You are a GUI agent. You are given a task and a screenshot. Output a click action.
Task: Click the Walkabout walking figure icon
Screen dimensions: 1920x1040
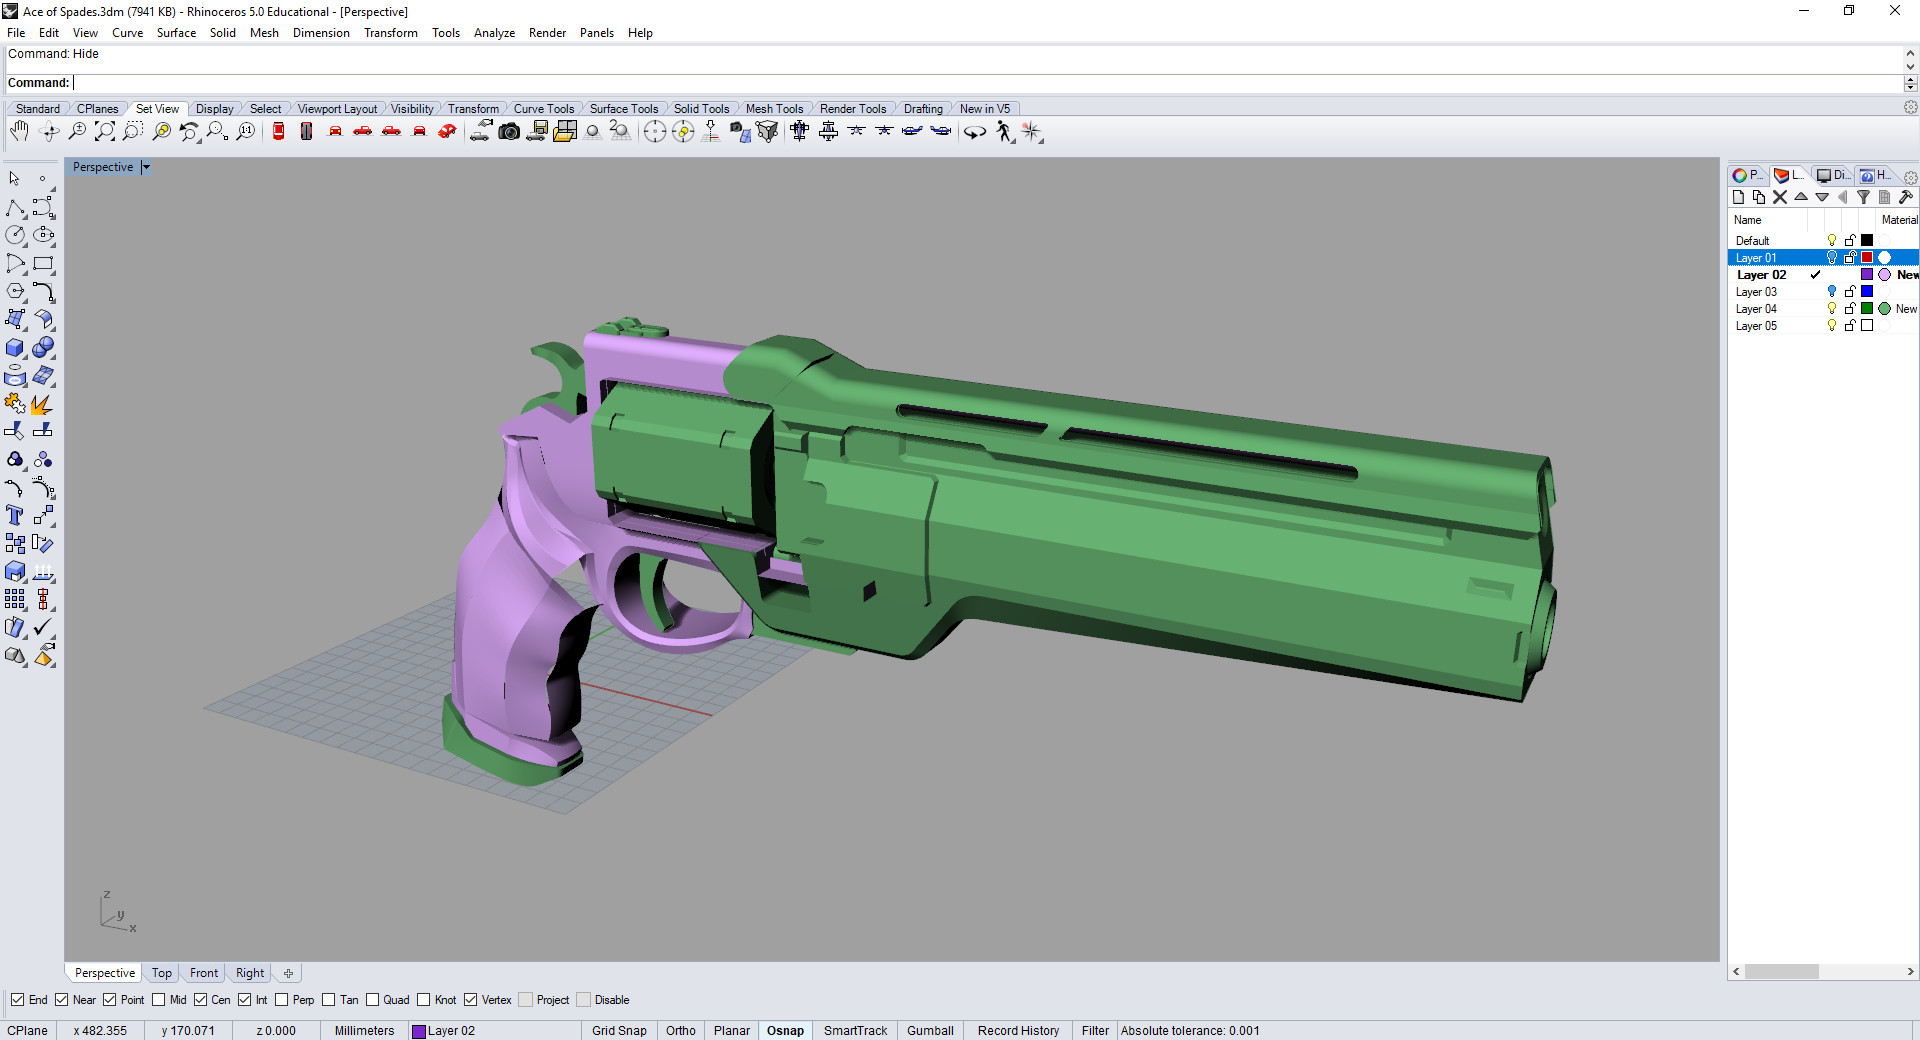tap(1004, 132)
